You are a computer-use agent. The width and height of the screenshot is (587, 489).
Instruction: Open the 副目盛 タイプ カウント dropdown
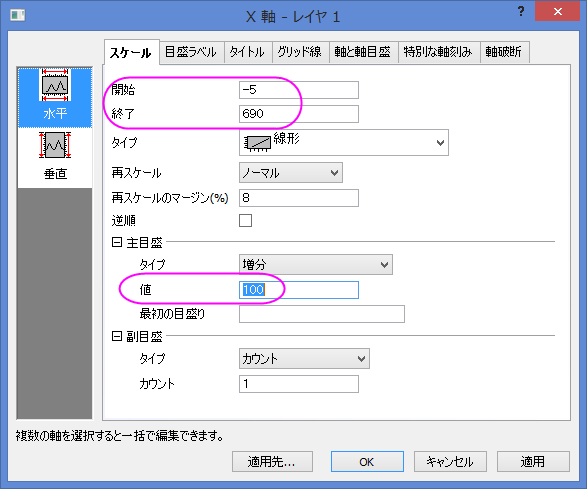304,359
